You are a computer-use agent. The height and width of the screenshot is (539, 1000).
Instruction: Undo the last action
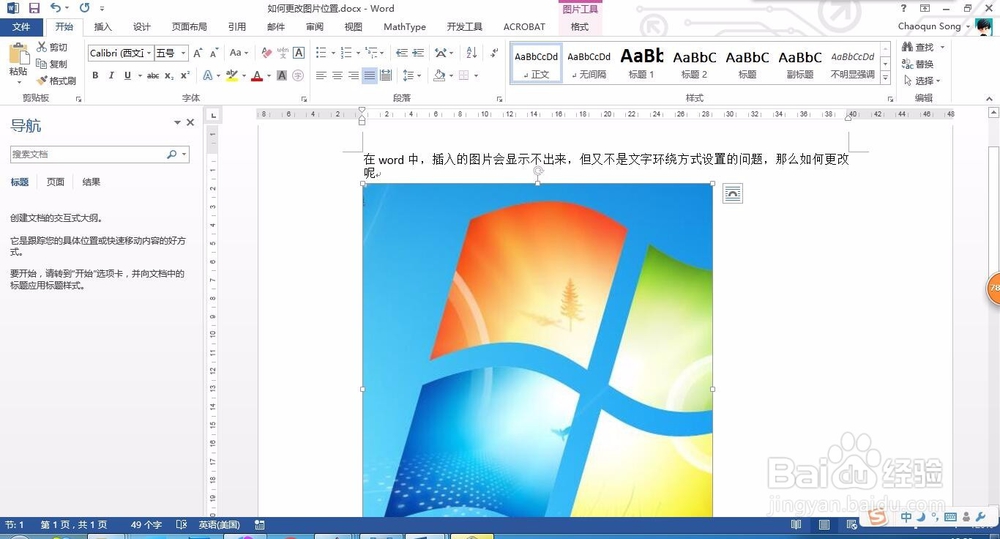point(55,8)
